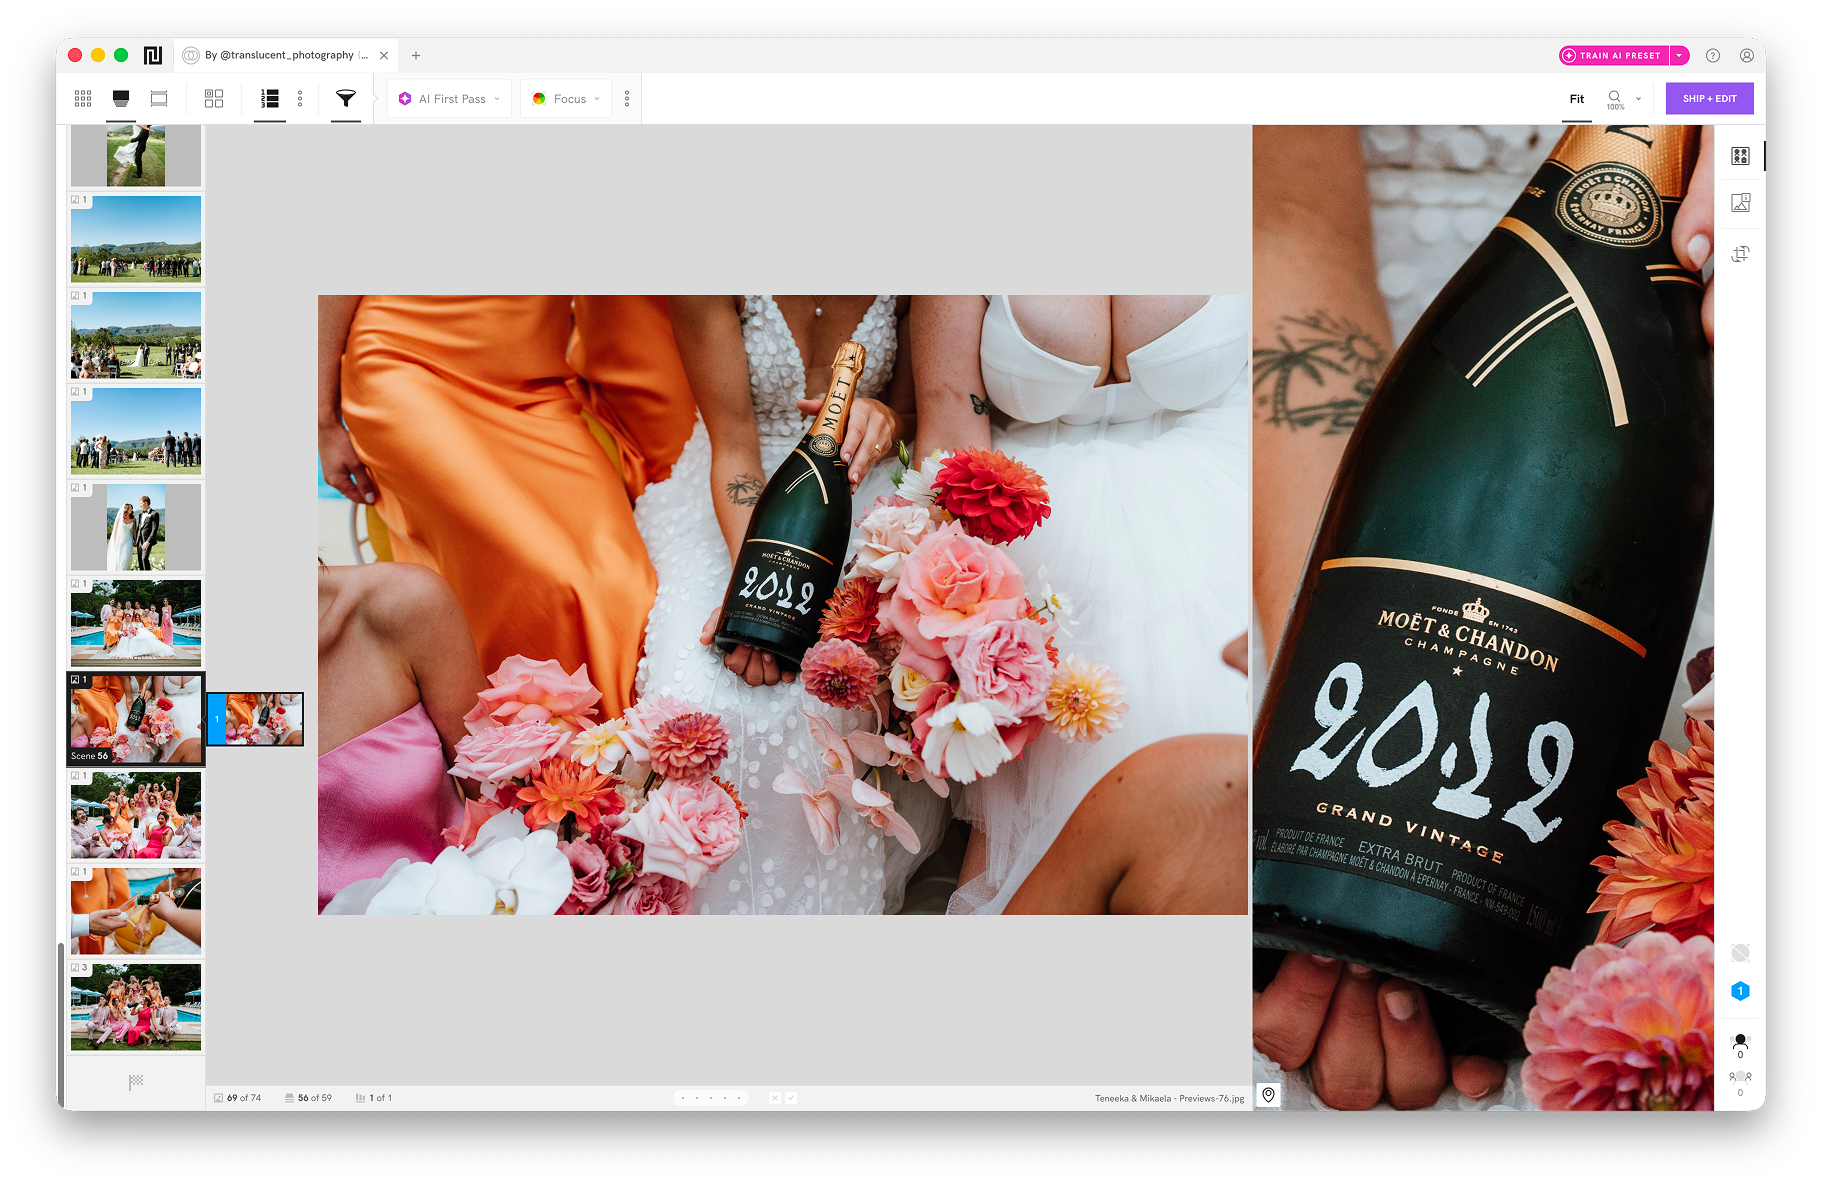Switch to full-width single image view
The width and height of the screenshot is (1822, 1185).
pos(159,98)
